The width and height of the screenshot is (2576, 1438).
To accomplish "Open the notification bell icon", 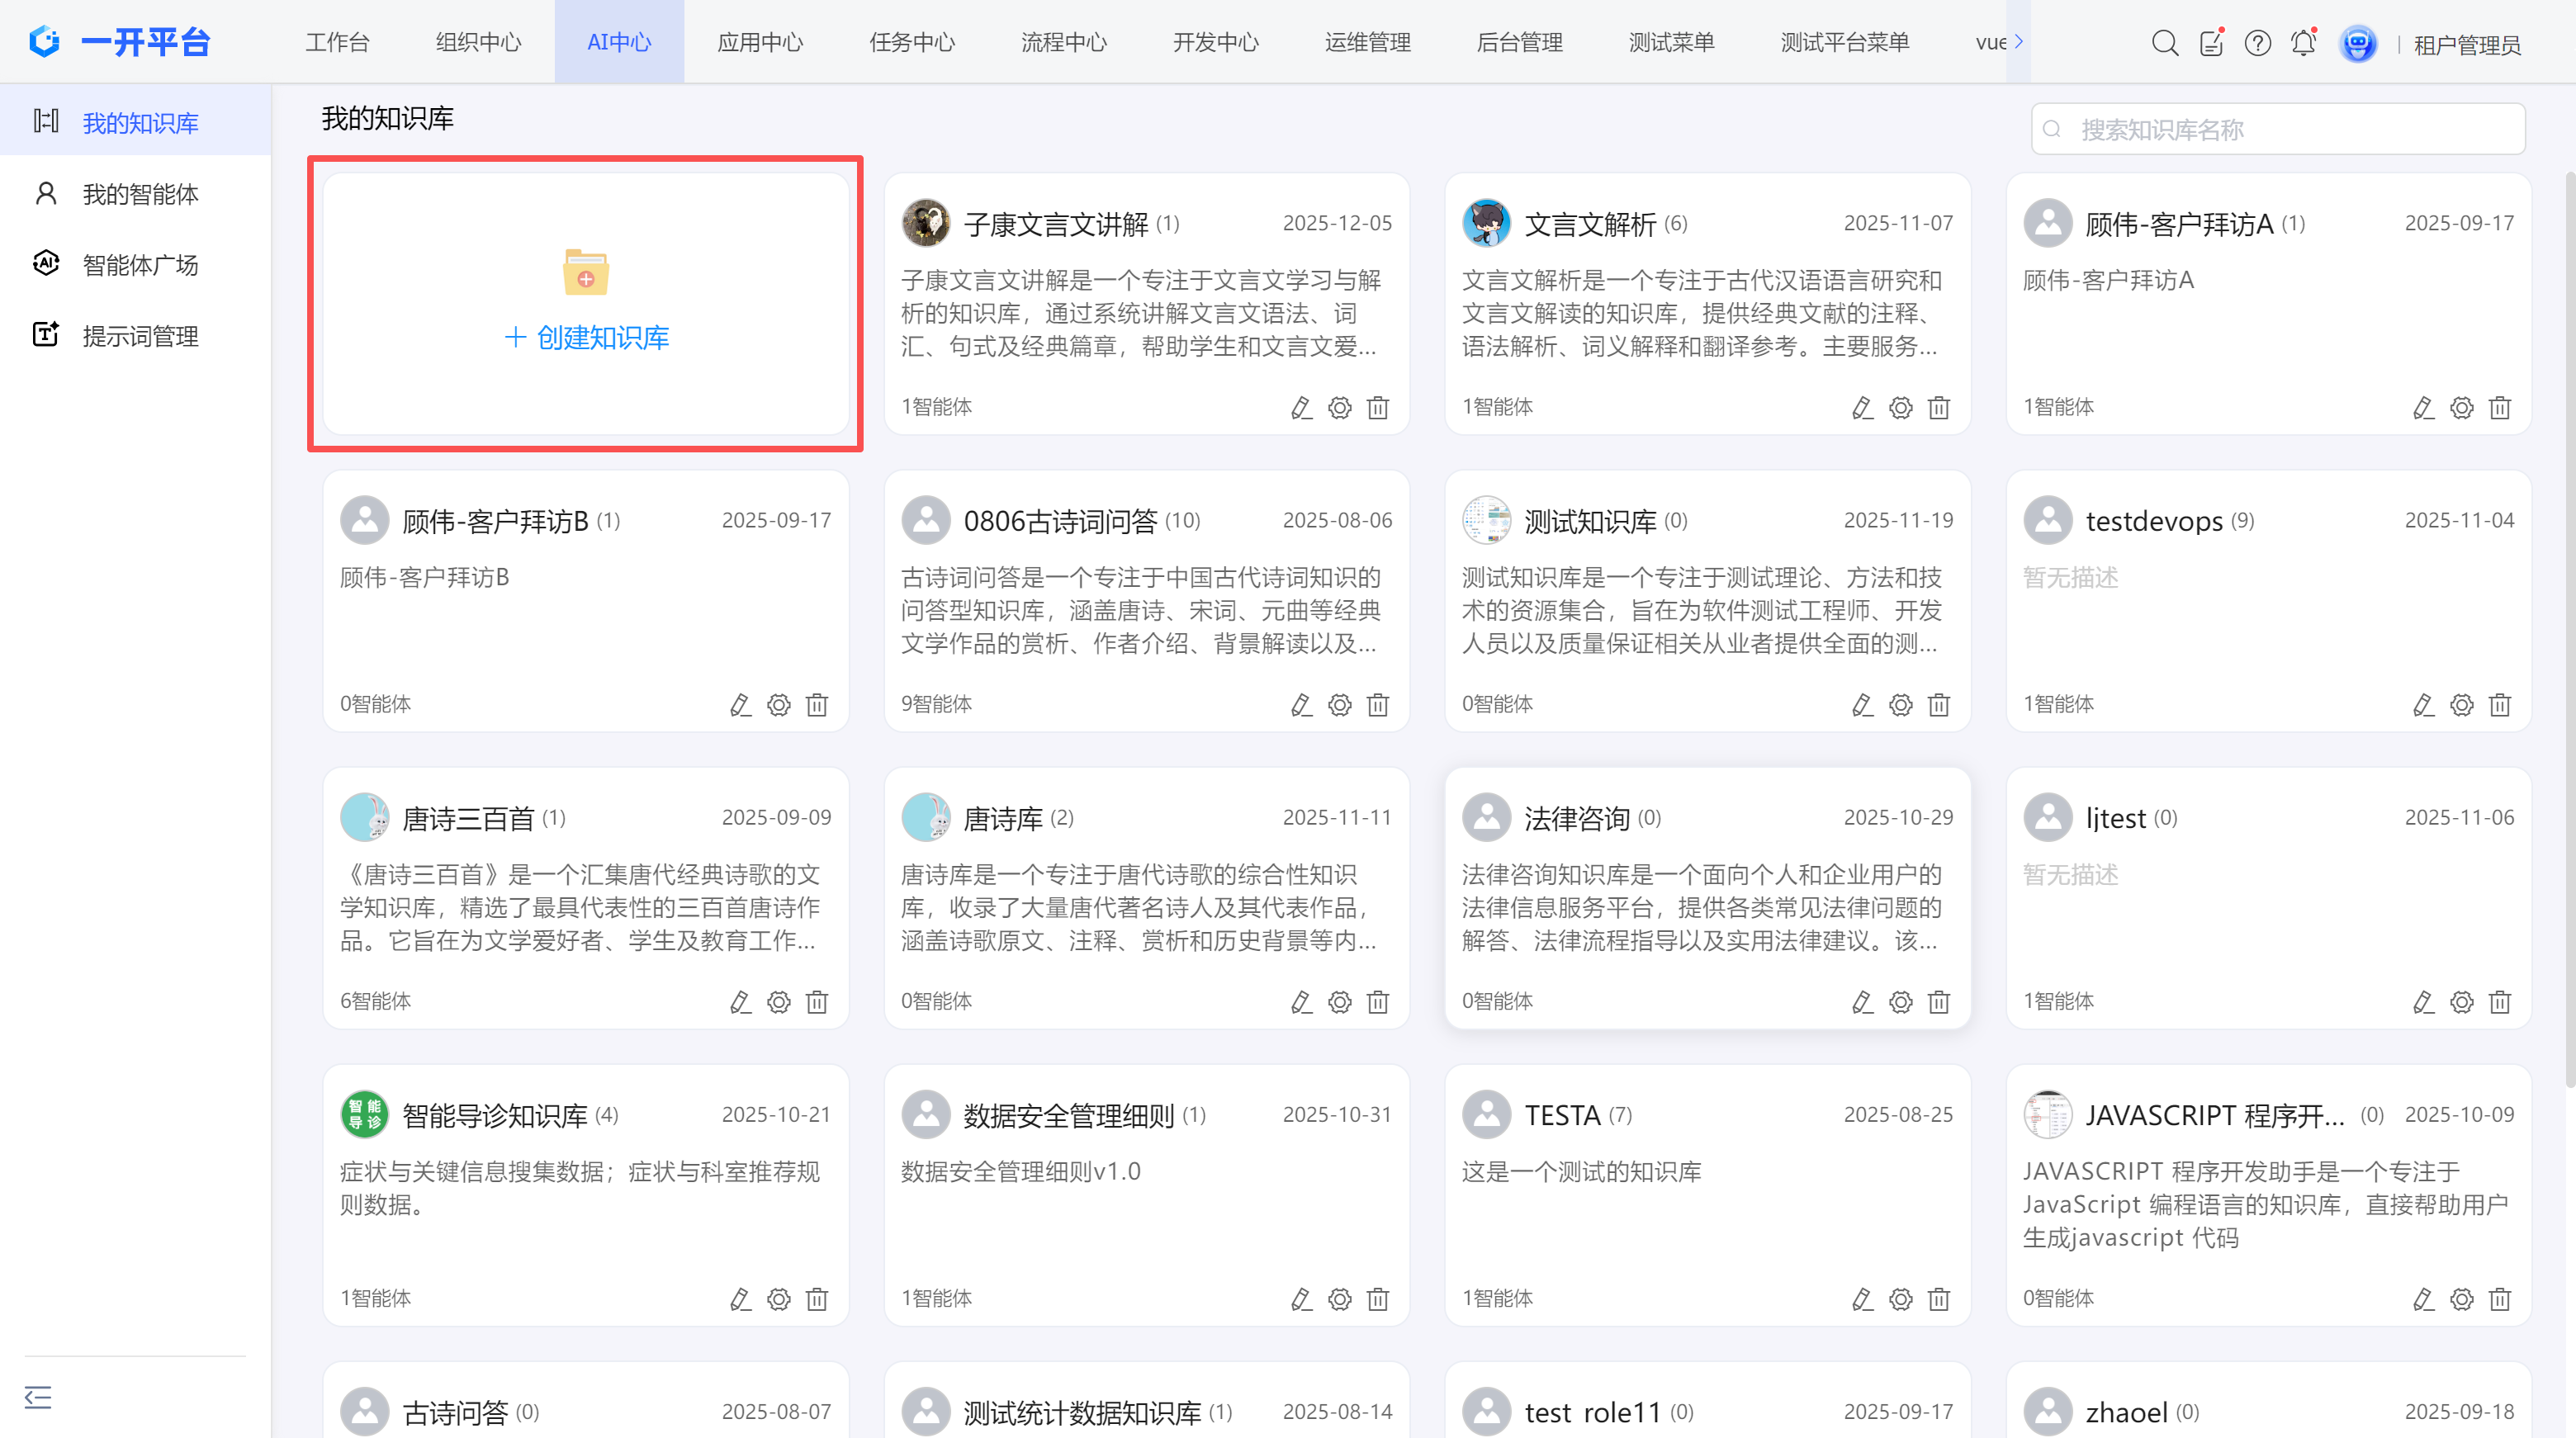I will 2303,43.
